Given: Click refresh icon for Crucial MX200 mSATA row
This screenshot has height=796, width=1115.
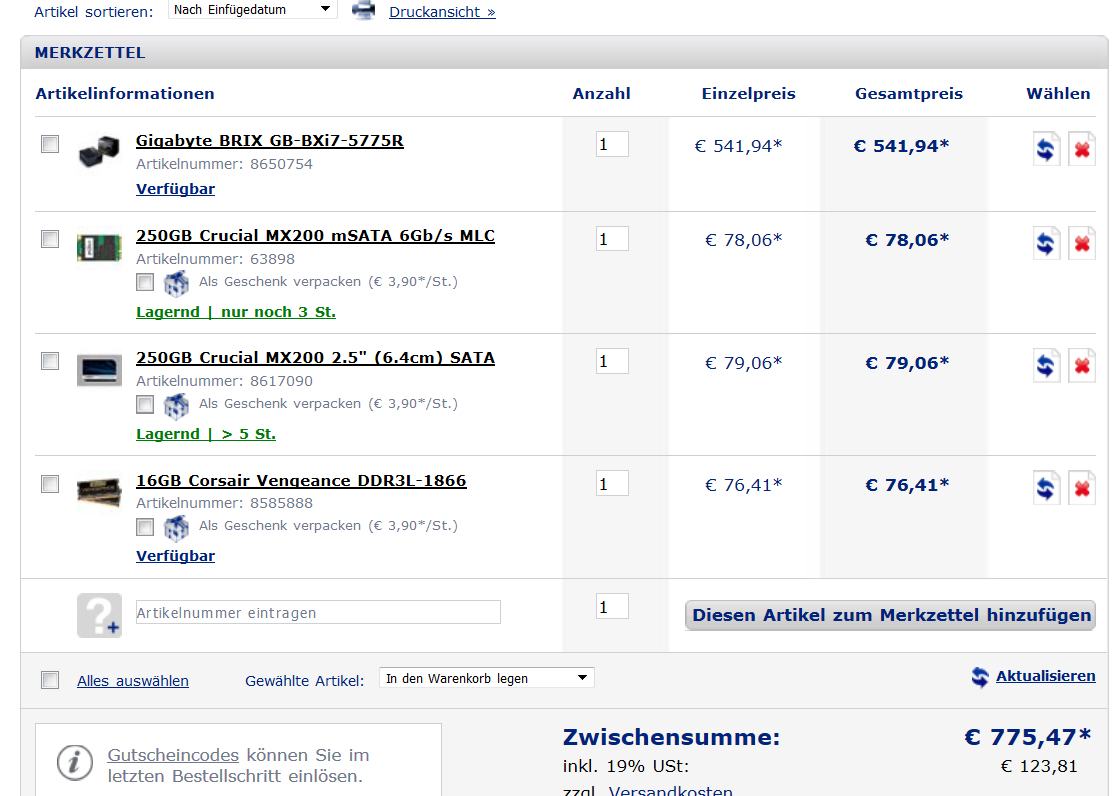Looking at the screenshot, I should [x=1046, y=243].
